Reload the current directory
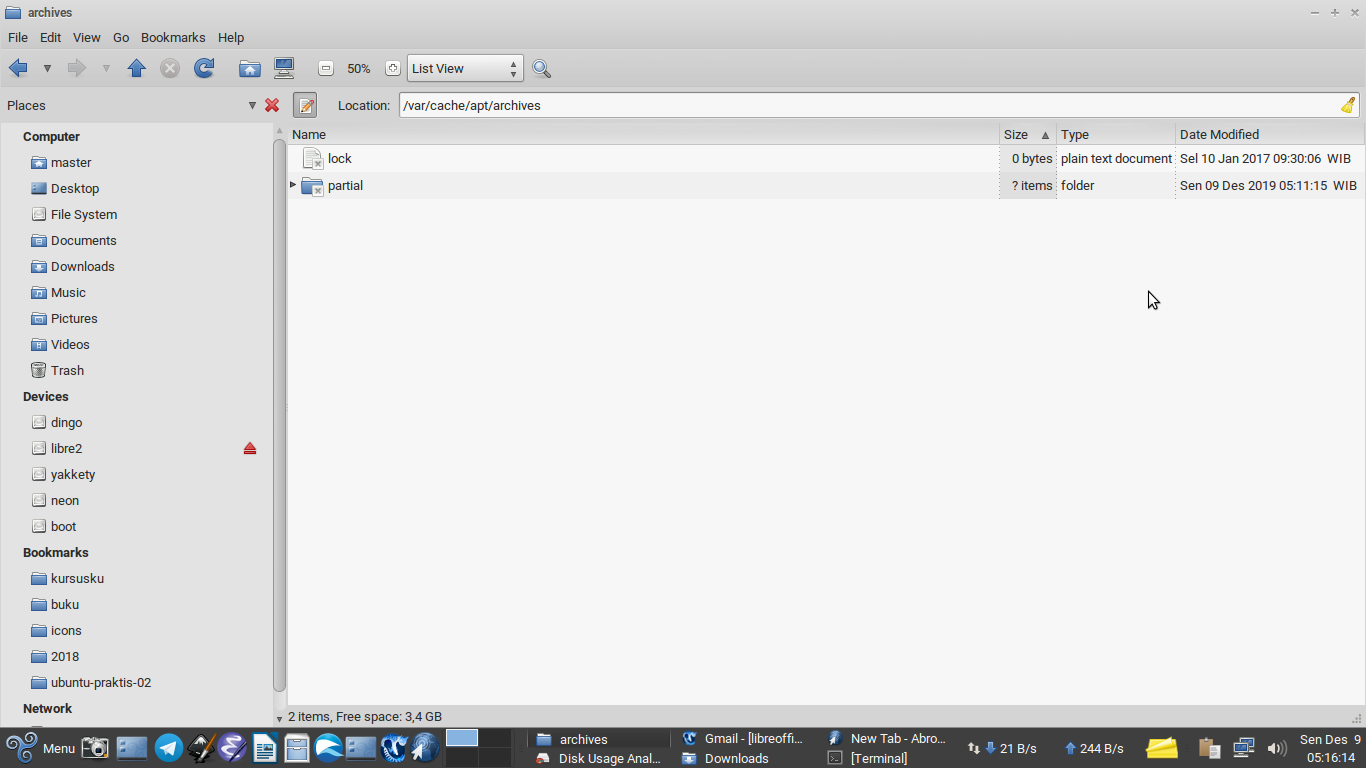1366x768 pixels. click(x=204, y=68)
